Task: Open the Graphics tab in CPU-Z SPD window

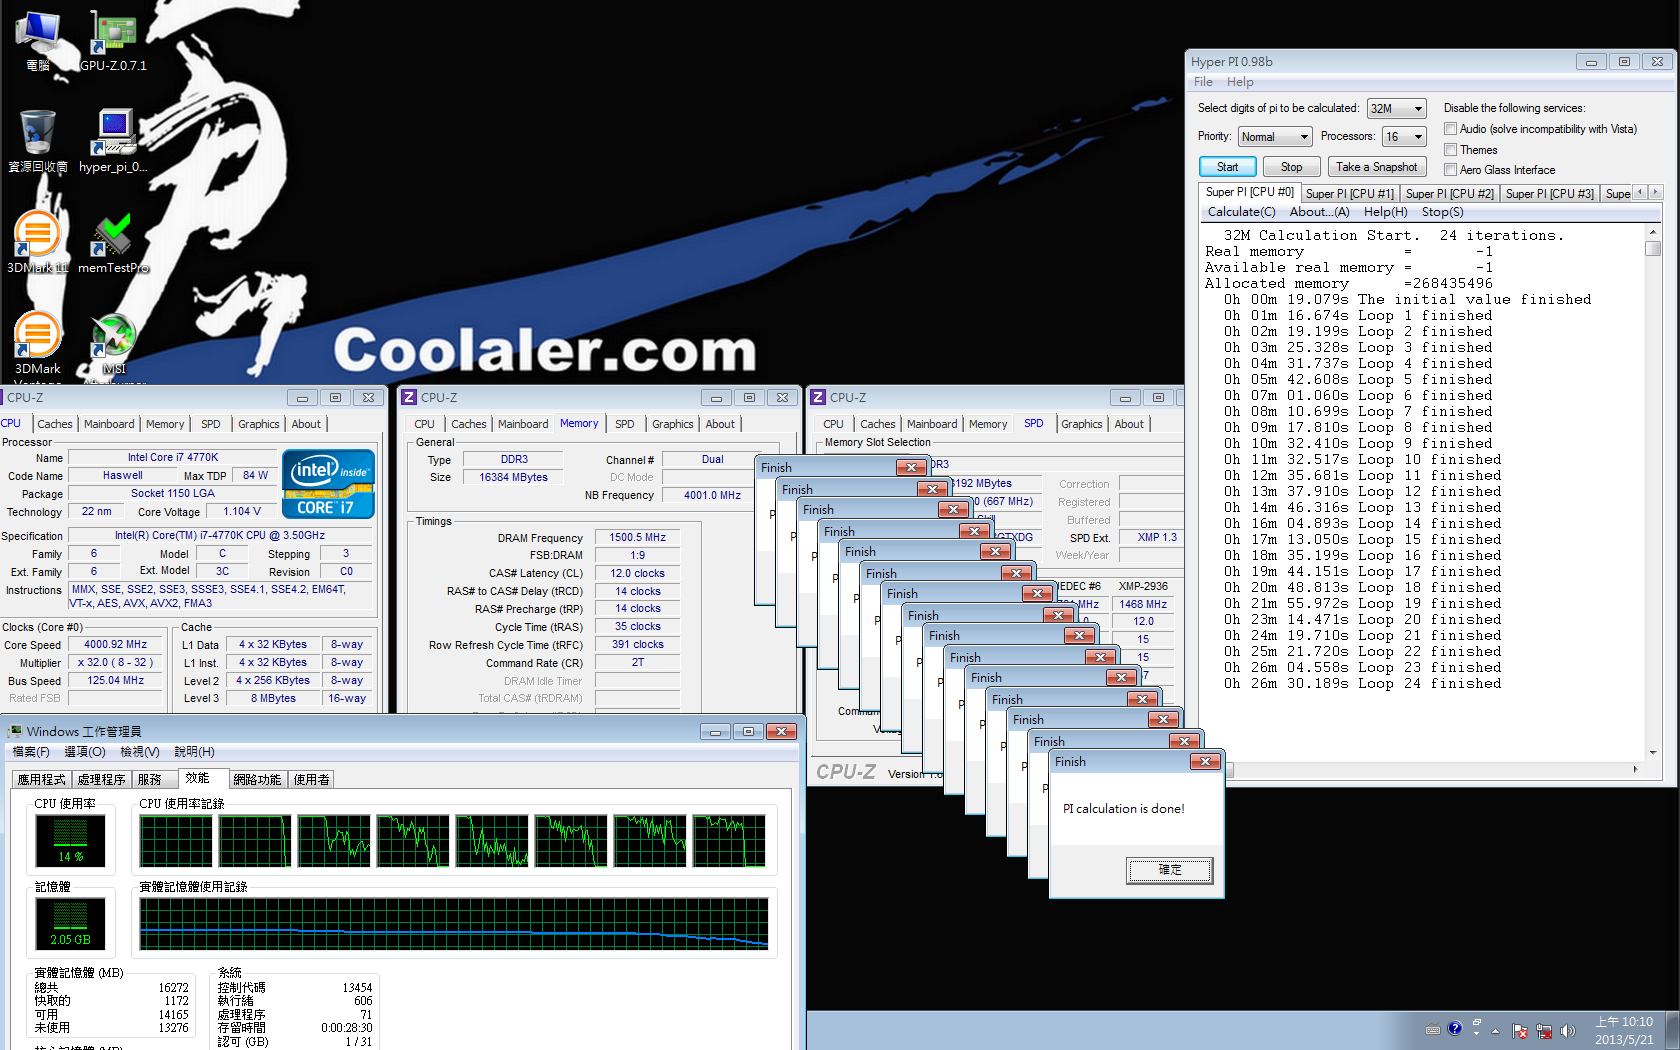Action: (1082, 424)
